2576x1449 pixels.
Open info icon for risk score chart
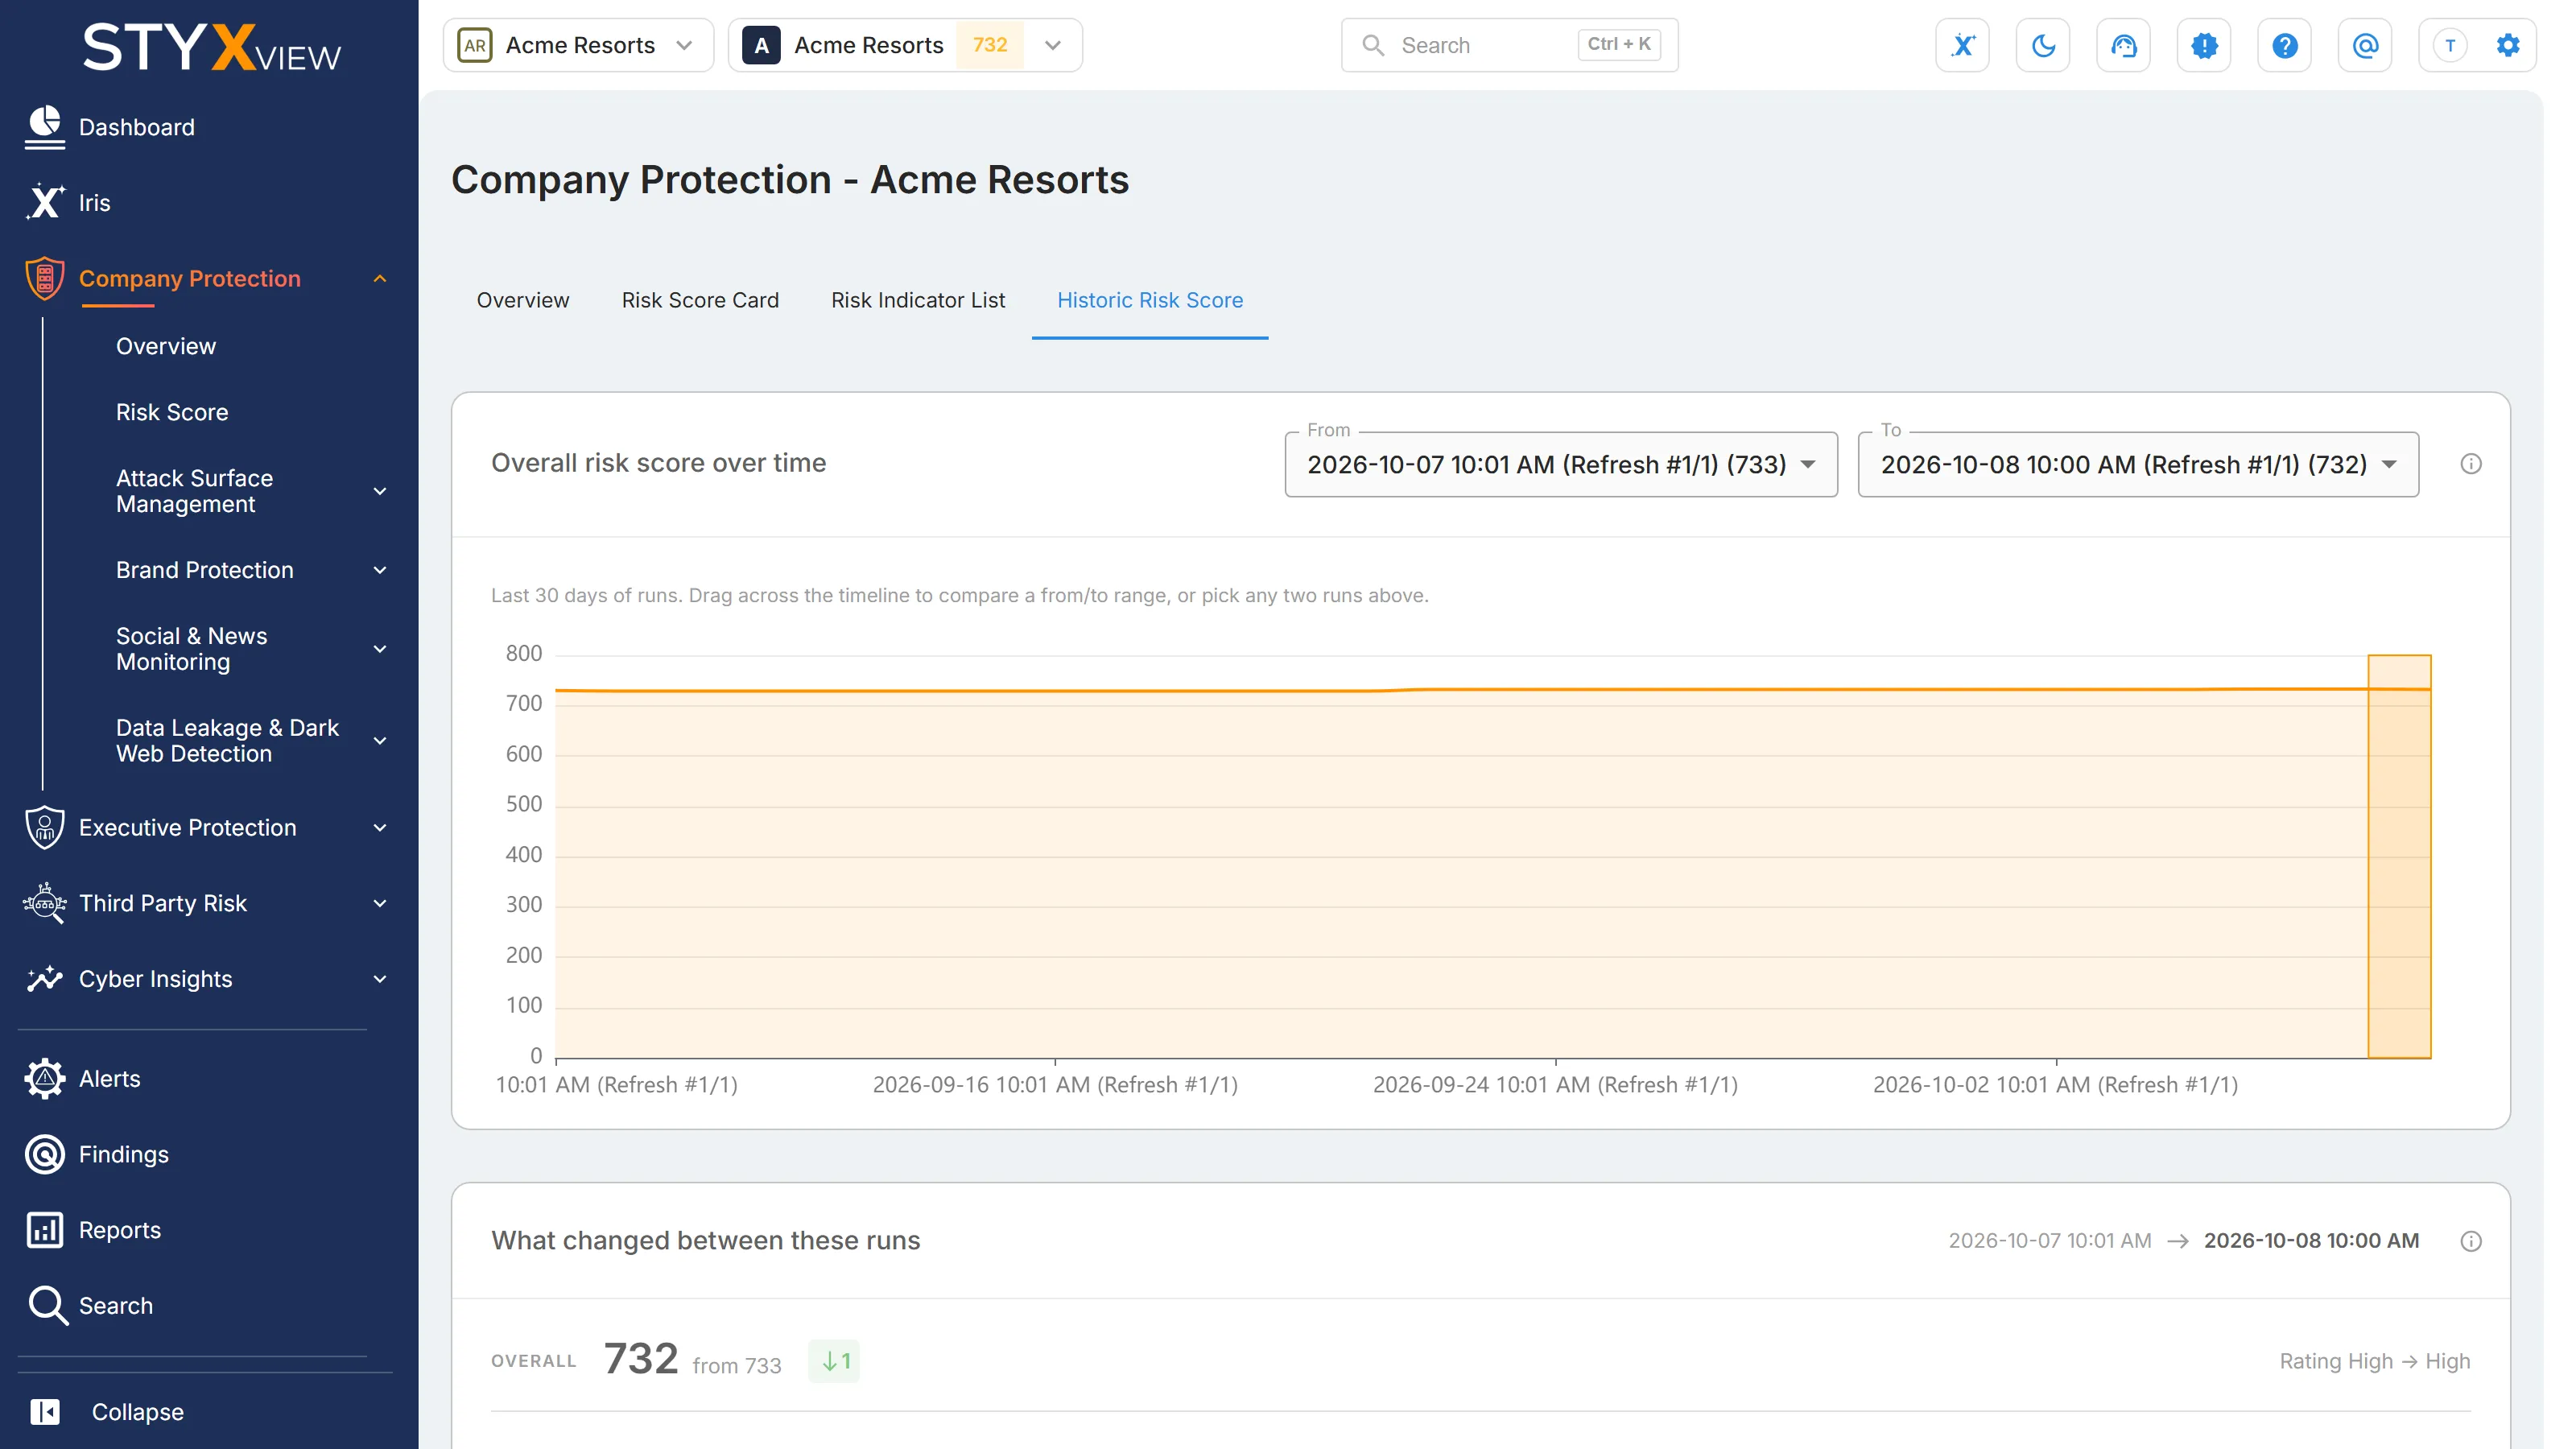tap(2471, 464)
